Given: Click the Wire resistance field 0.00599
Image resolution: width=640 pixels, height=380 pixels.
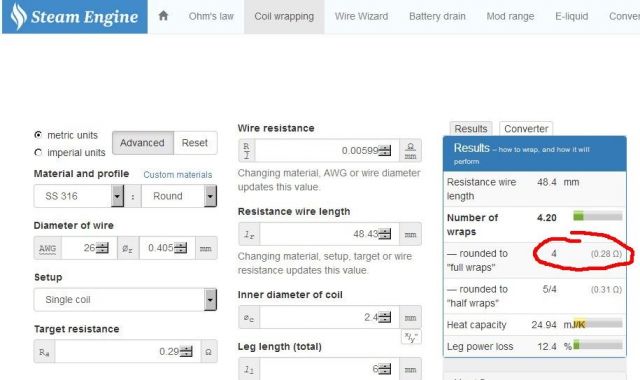Looking at the screenshot, I should point(327,151).
